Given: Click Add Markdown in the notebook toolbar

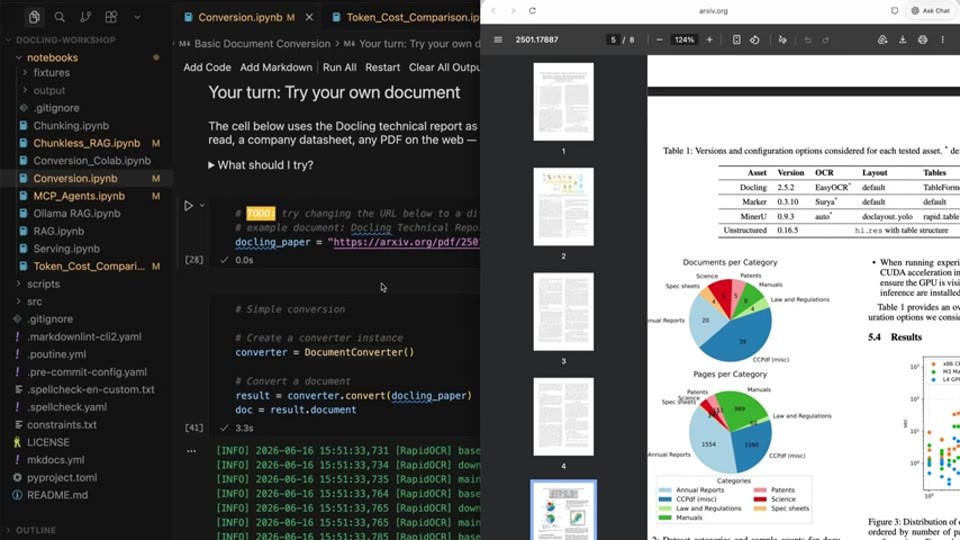Looking at the screenshot, I should coord(276,67).
